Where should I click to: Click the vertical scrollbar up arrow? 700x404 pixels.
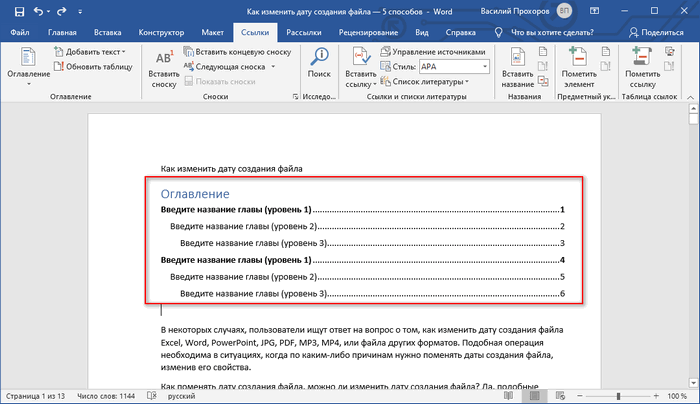tap(693, 108)
